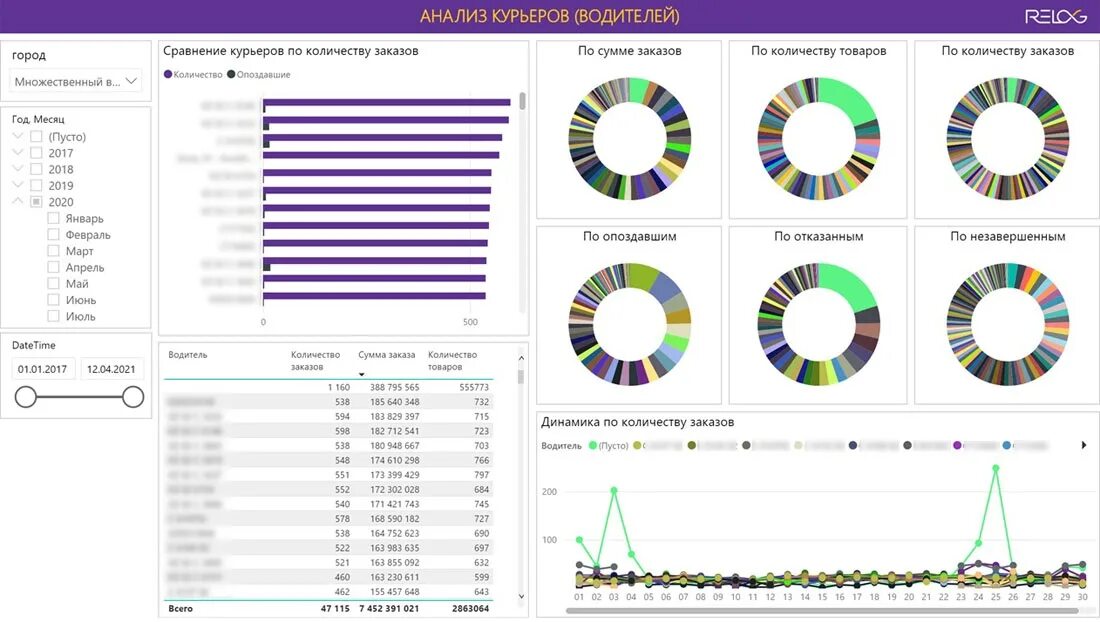Expand the 2019 year chevron
Viewport: 1100px width, 622px height.
[18, 185]
